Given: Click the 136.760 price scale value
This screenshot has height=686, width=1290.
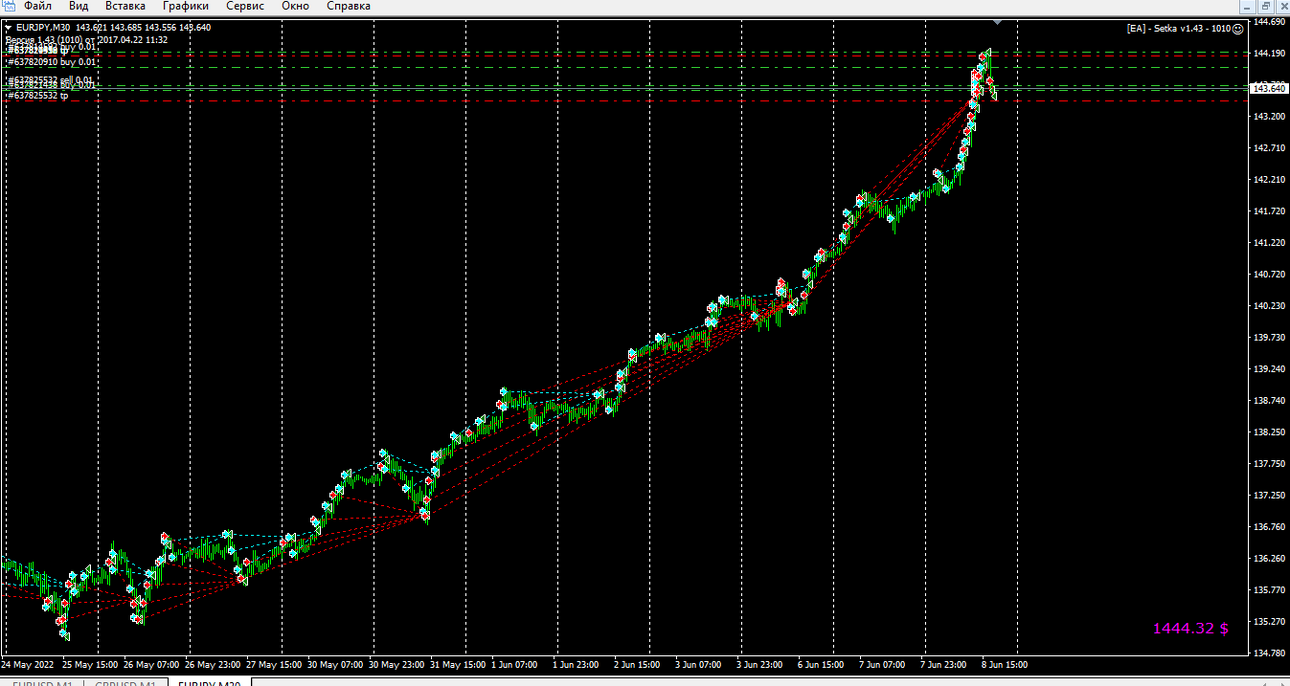Looking at the screenshot, I should point(1268,526).
